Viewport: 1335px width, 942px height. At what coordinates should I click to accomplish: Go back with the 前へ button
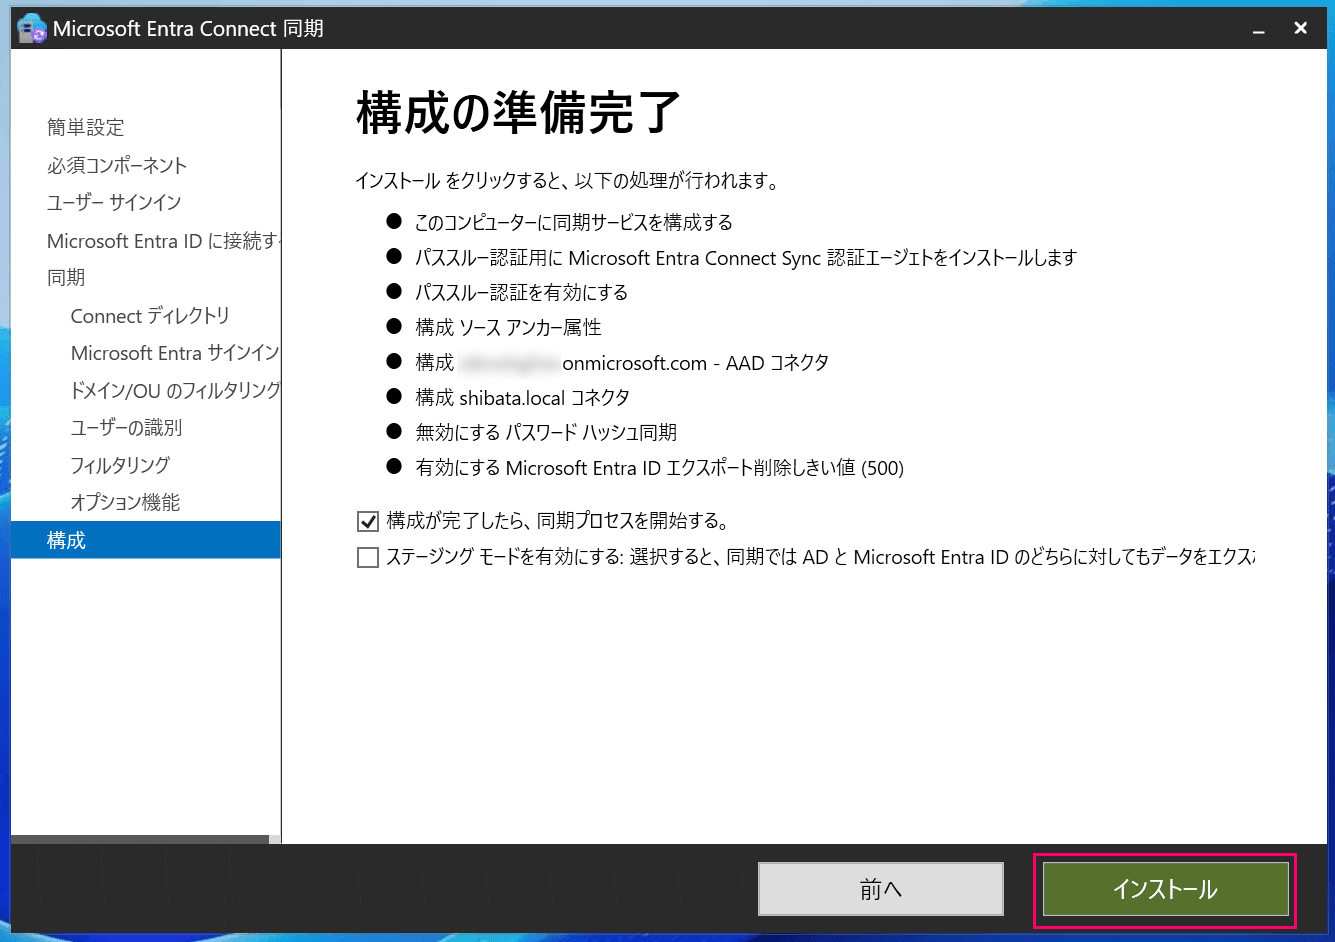tap(880, 889)
